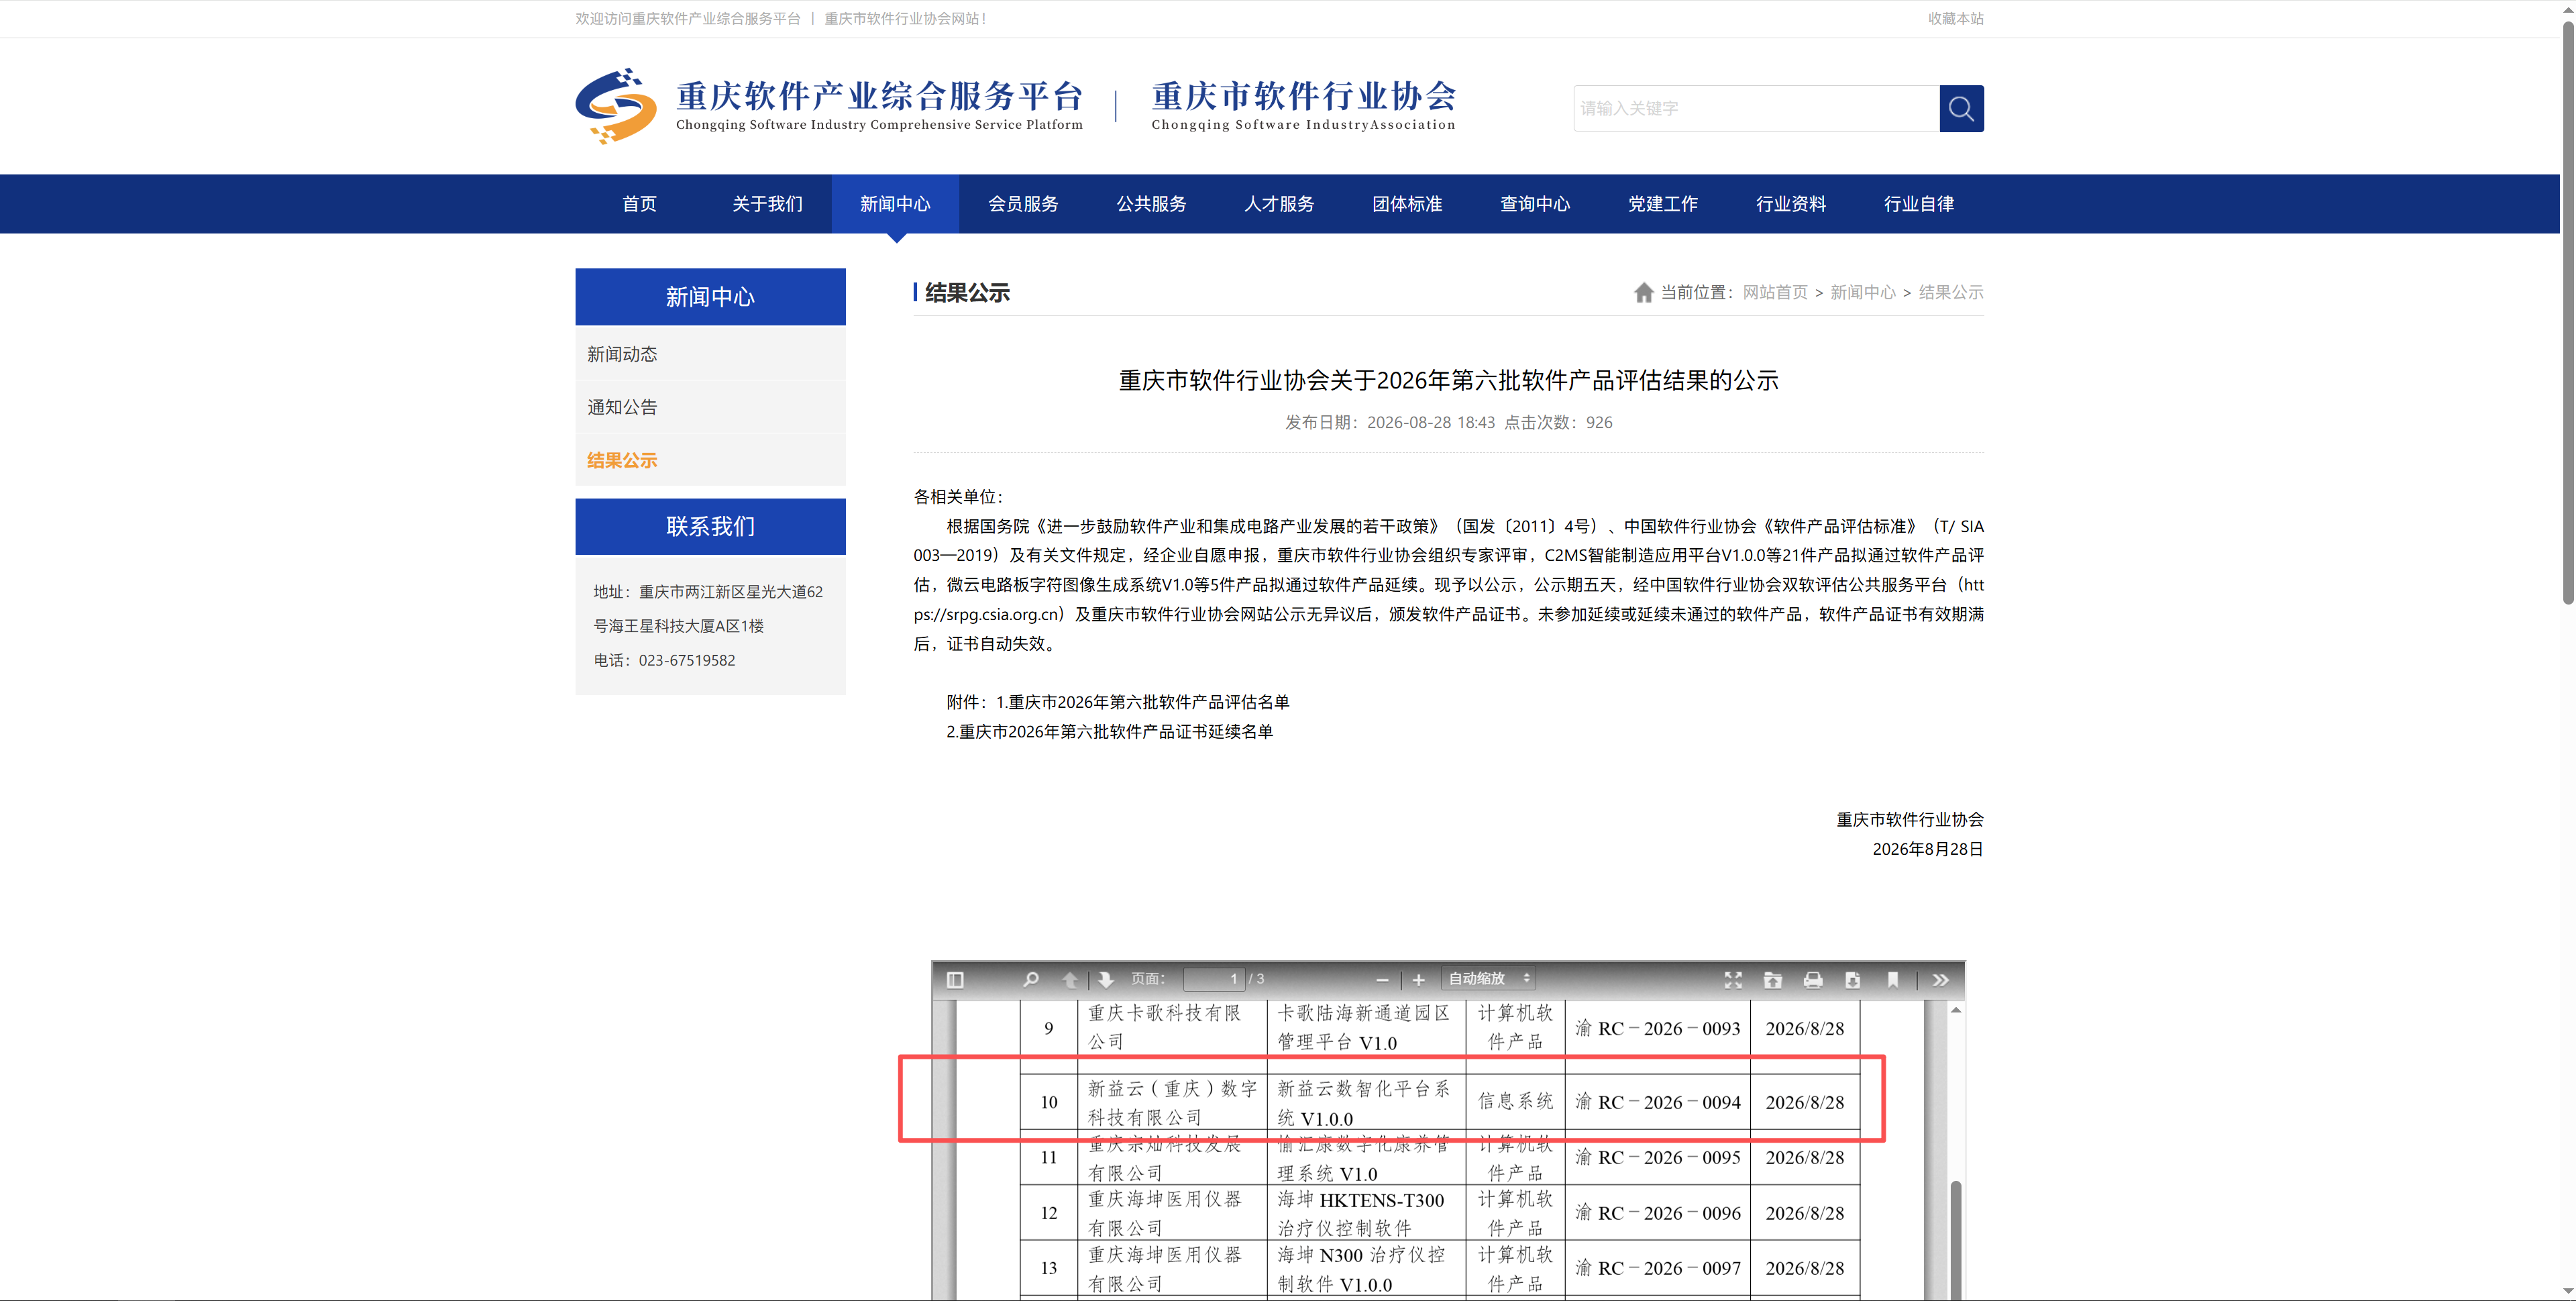This screenshot has width=2576, height=1301.
Task: Download the PDF document
Action: click(x=1853, y=980)
